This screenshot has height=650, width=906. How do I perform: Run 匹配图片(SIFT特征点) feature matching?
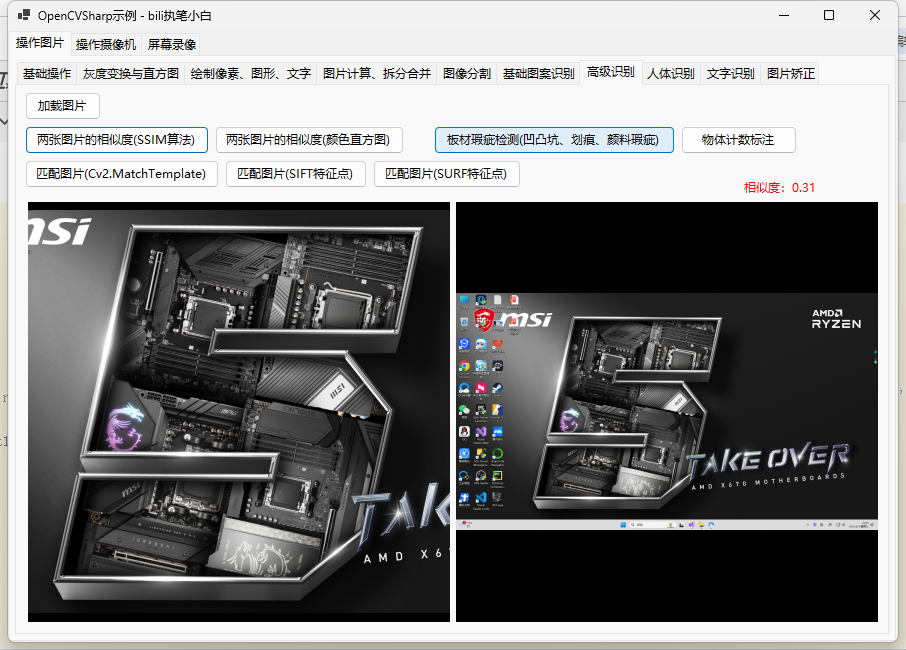coord(296,173)
